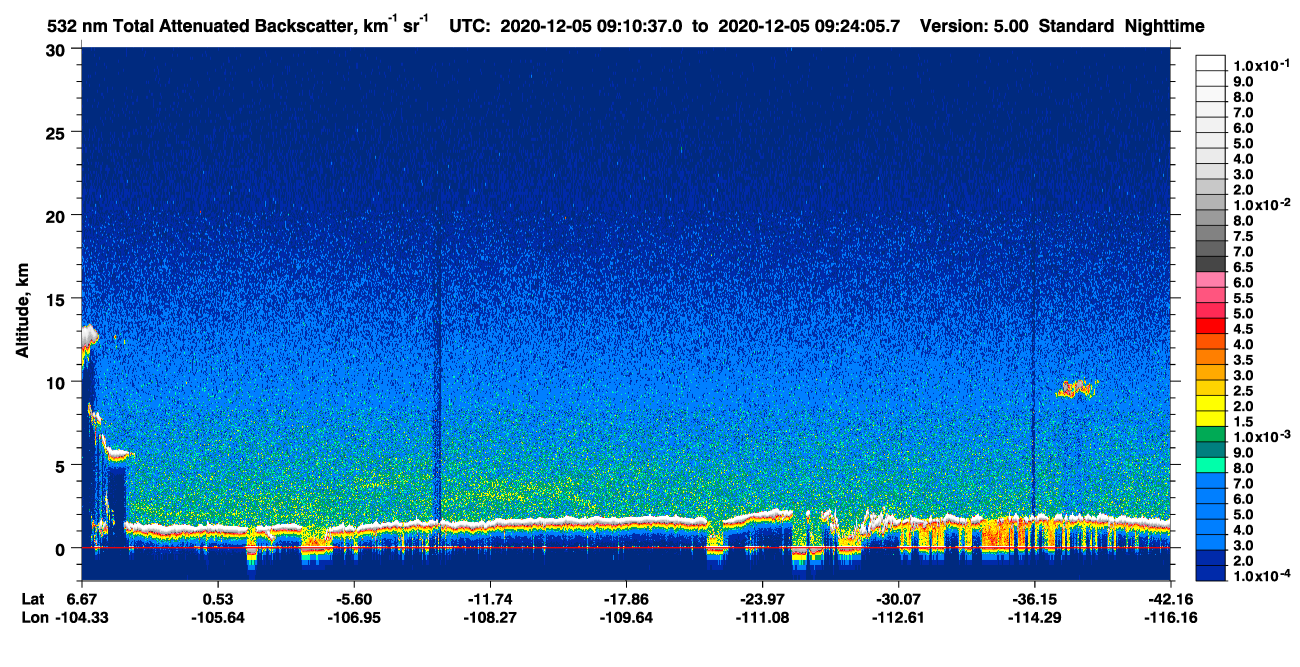Click the word 'Standard' in the header
Image resolution: width=1300 pixels, height=667 pixels.
click(x=1076, y=26)
